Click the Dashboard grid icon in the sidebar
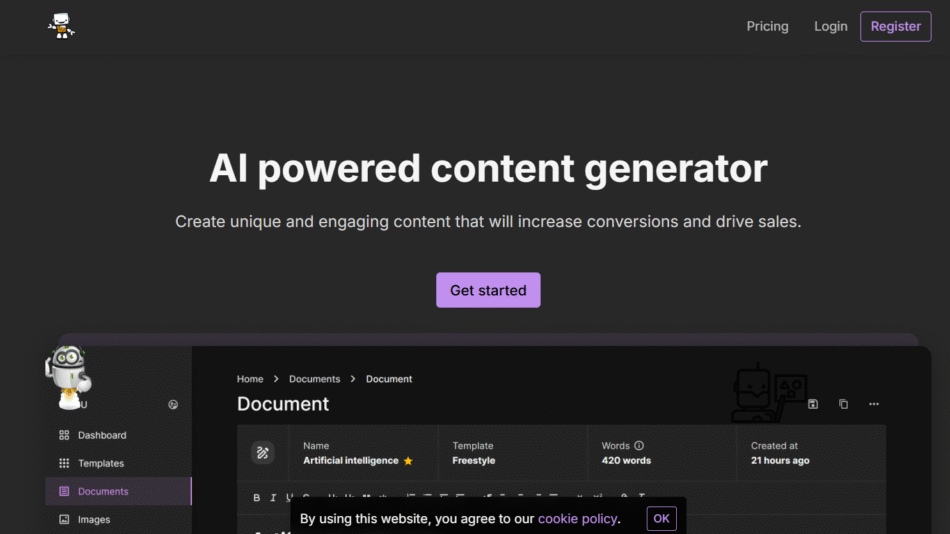This screenshot has width=950, height=534. (x=64, y=435)
